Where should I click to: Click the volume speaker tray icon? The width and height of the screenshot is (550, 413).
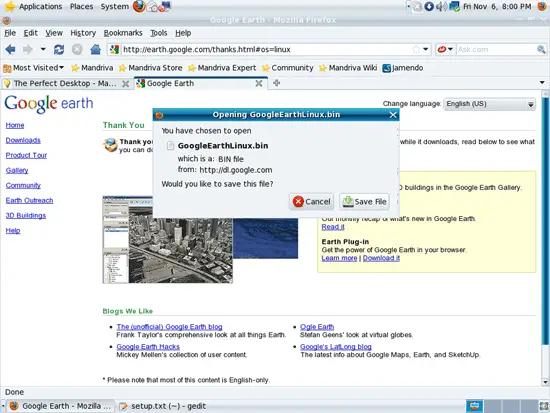pyautogui.click(x=441, y=6)
